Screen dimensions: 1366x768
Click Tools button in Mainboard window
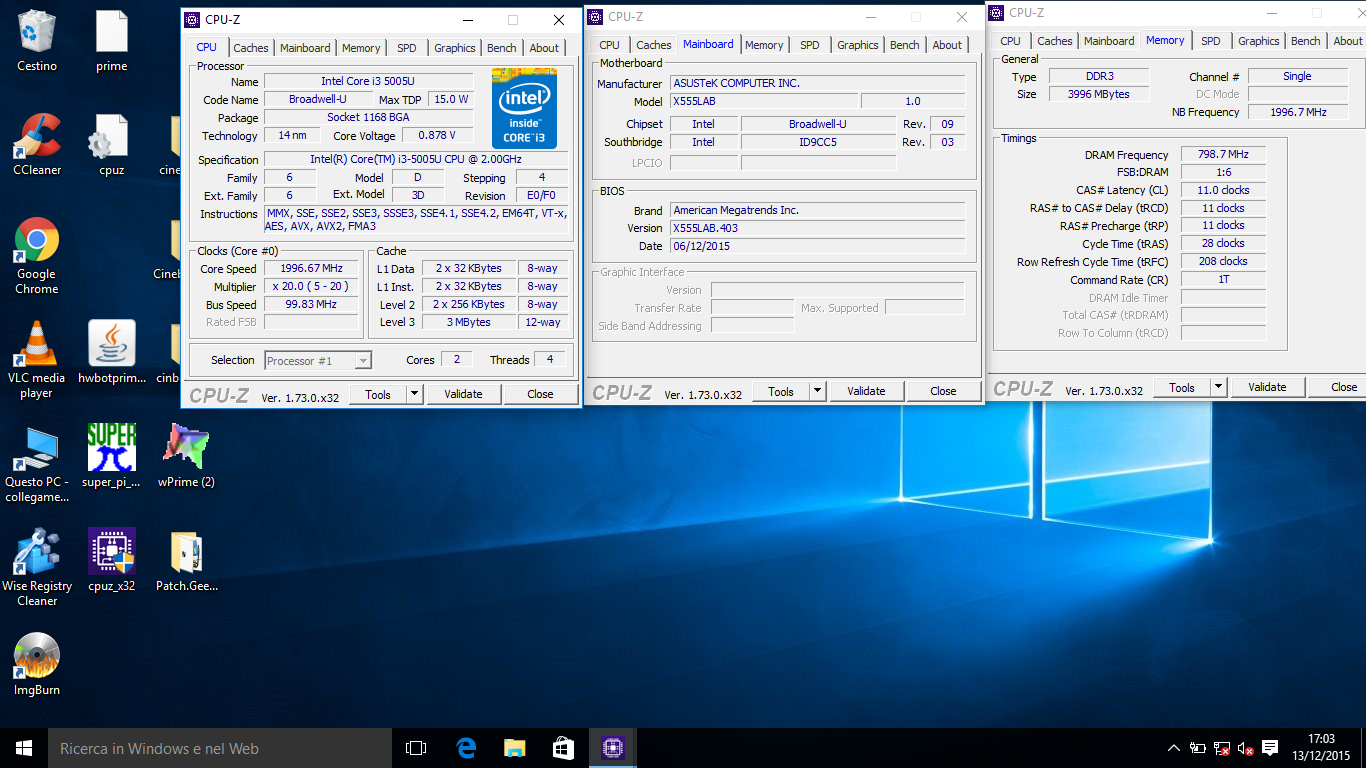[x=781, y=391]
